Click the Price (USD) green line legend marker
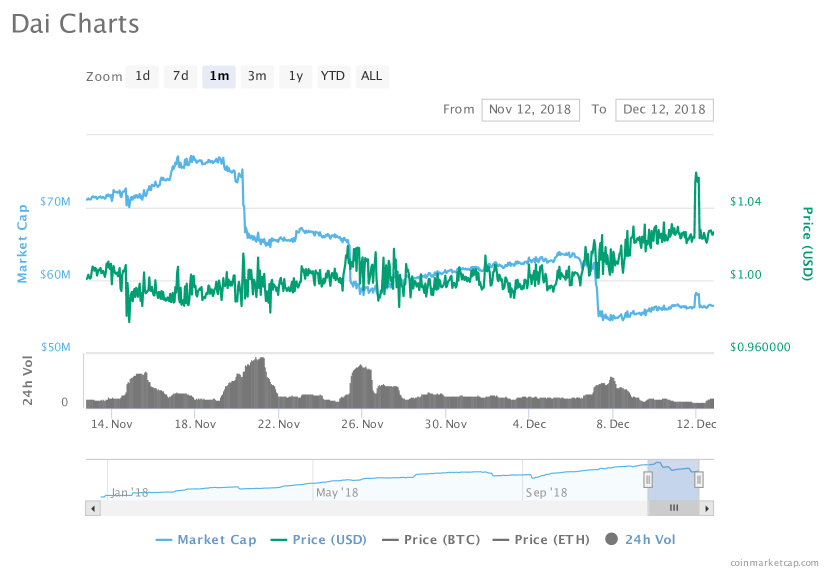This screenshot has width=830, height=571. (278, 540)
